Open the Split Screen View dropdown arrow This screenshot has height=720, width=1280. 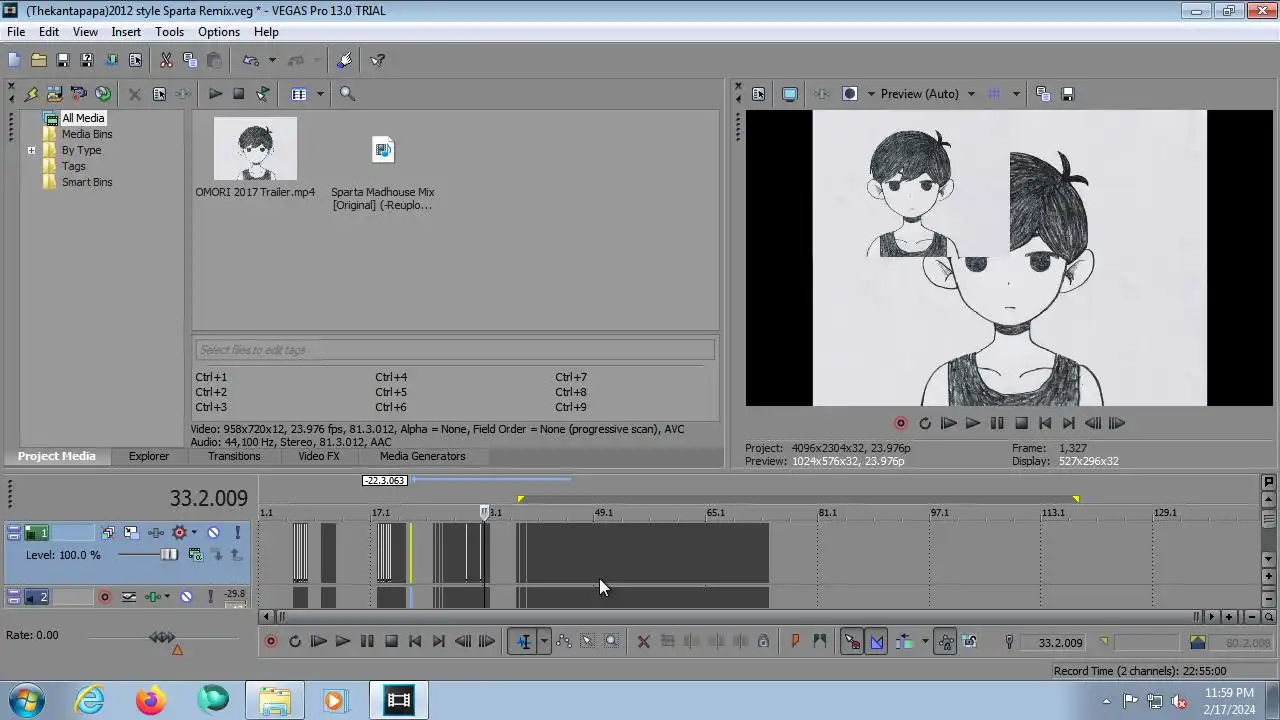871,94
